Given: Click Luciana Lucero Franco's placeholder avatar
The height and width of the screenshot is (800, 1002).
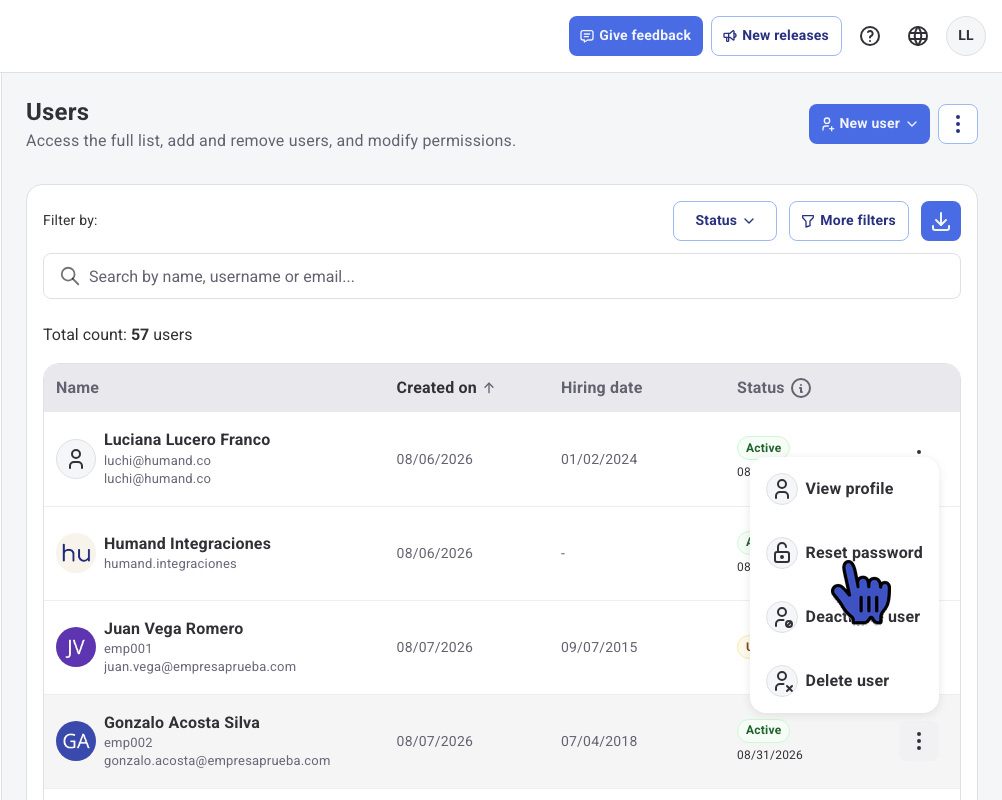Looking at the screenshot, I should [76, 459].
